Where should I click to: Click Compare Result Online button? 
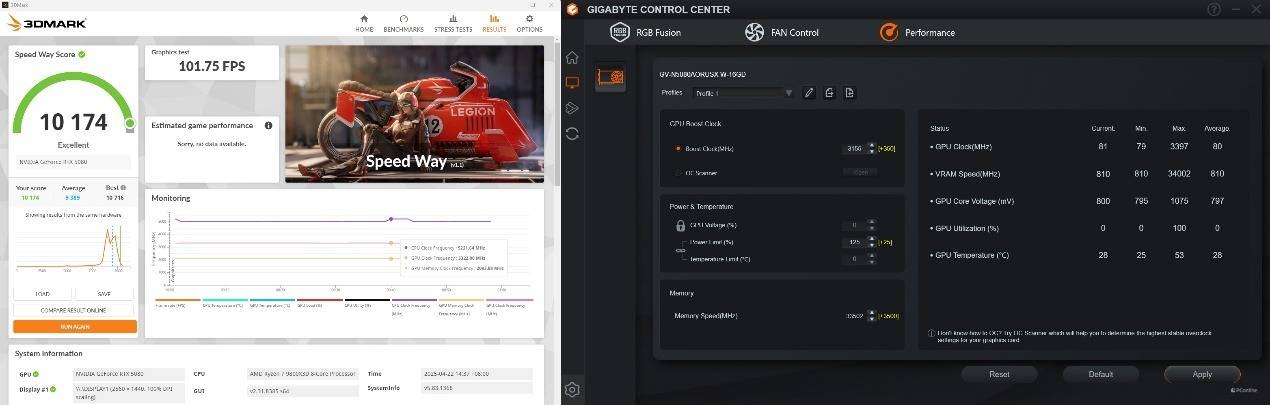[75, 310]
